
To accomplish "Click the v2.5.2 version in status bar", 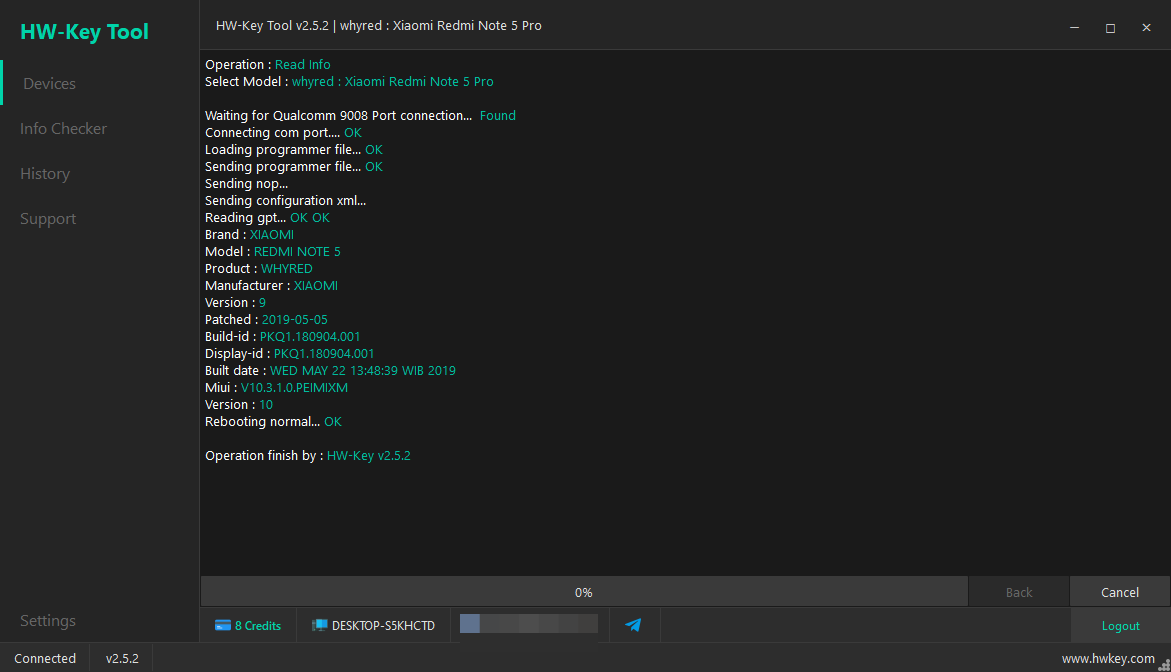I will 122,659.
